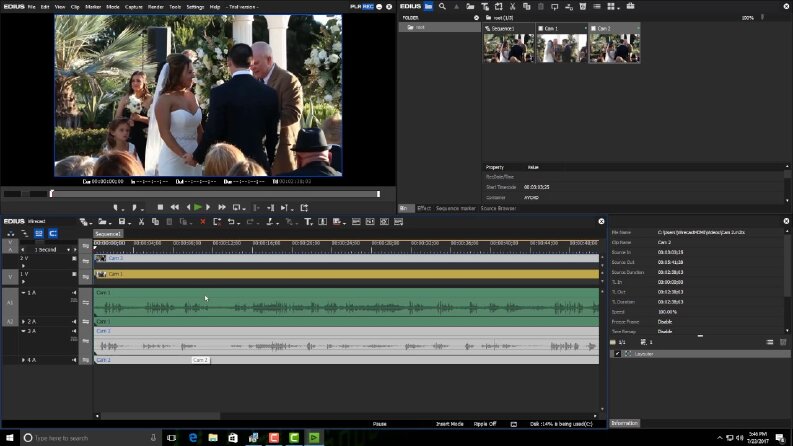Open the Render menu
This screenshot has height=446, width=793.
(156, 7)
